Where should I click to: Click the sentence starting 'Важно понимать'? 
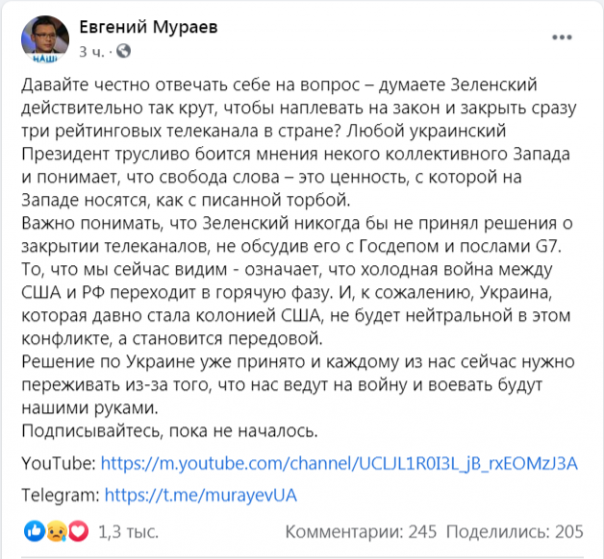(292, 218)
